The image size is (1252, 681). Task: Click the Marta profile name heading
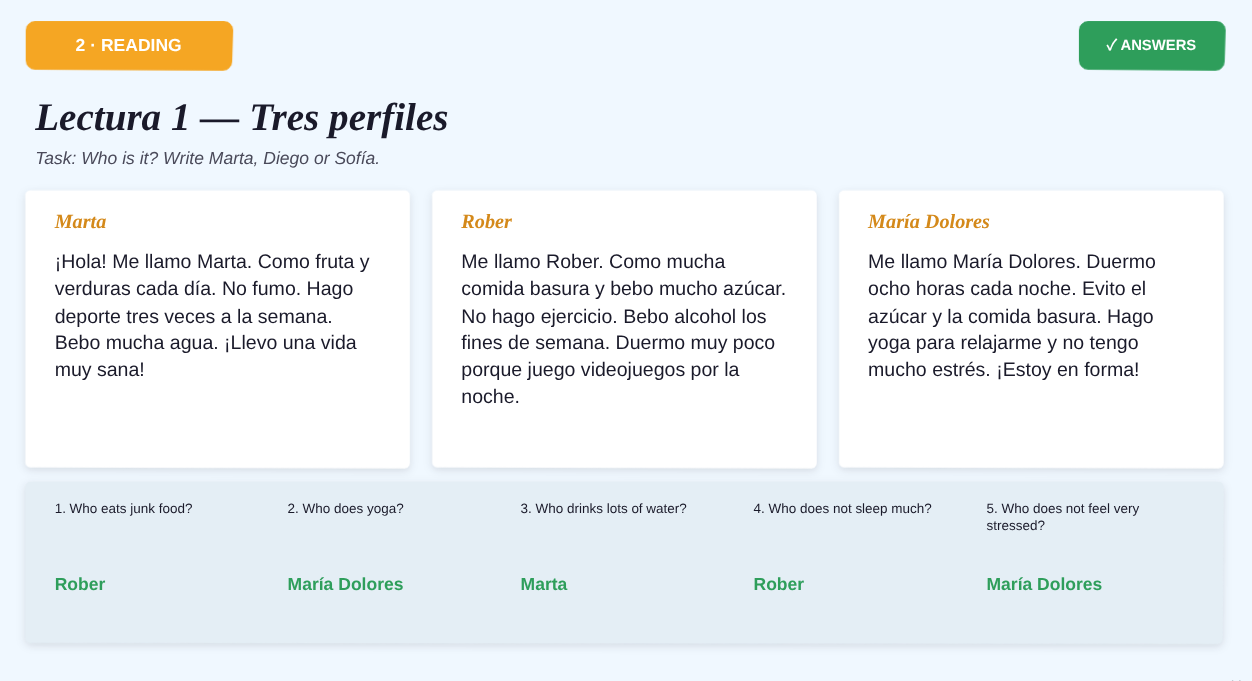(x=81, y=222)
